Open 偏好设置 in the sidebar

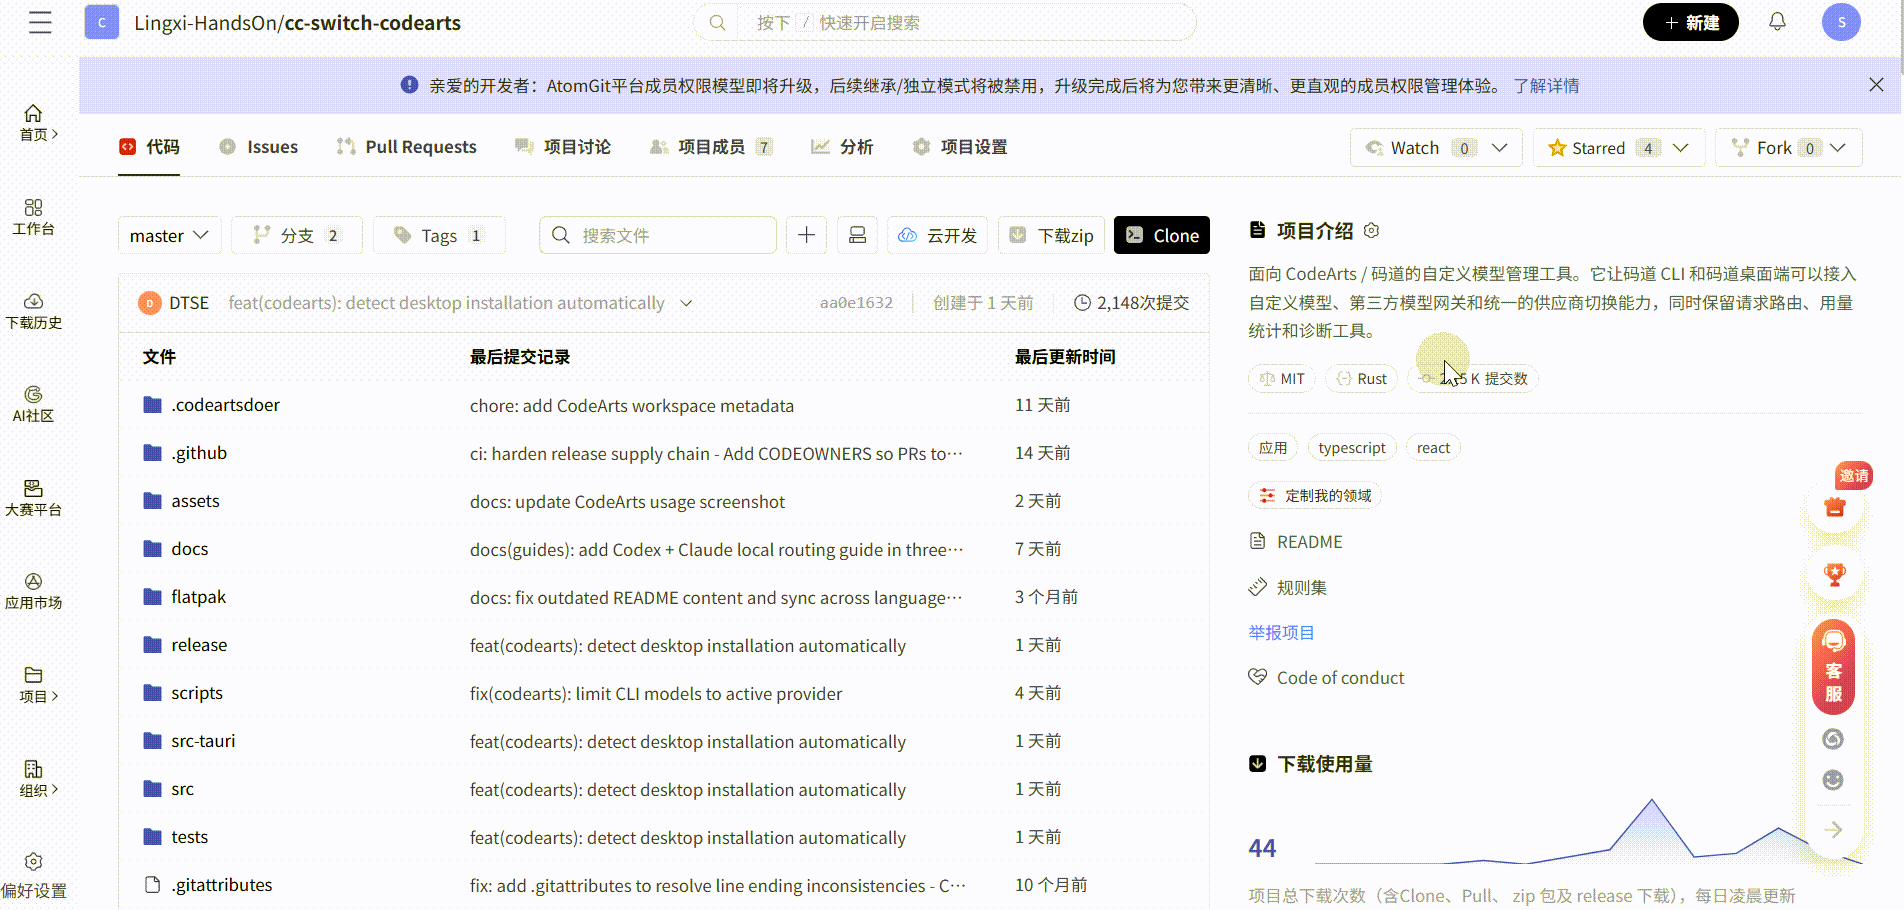pos(34,875)
